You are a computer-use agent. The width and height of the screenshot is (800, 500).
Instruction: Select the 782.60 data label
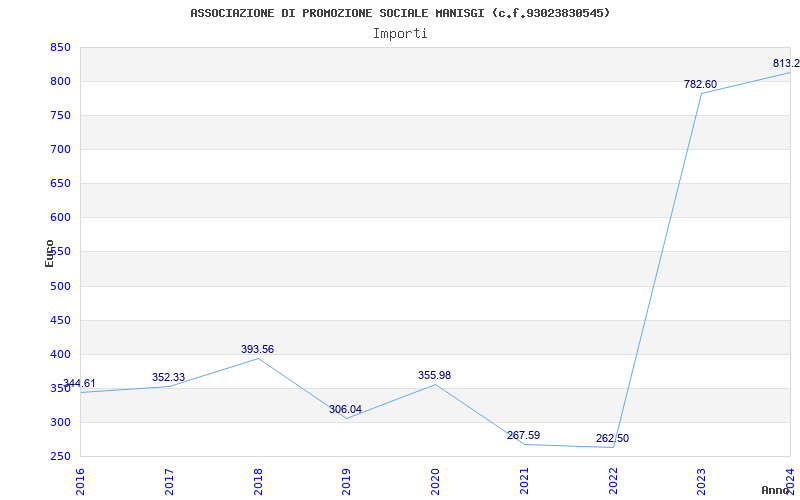tap(701, 85)
